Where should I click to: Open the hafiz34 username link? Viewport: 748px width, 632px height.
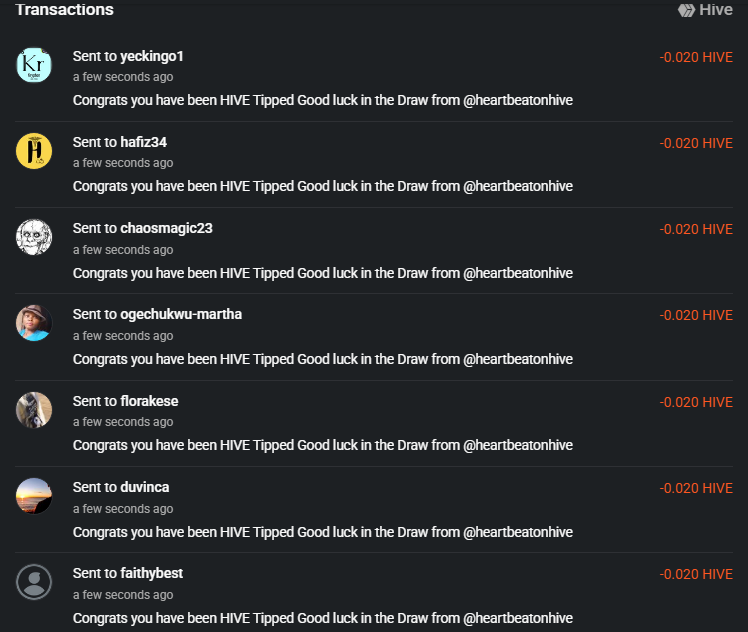pos(144,142)
